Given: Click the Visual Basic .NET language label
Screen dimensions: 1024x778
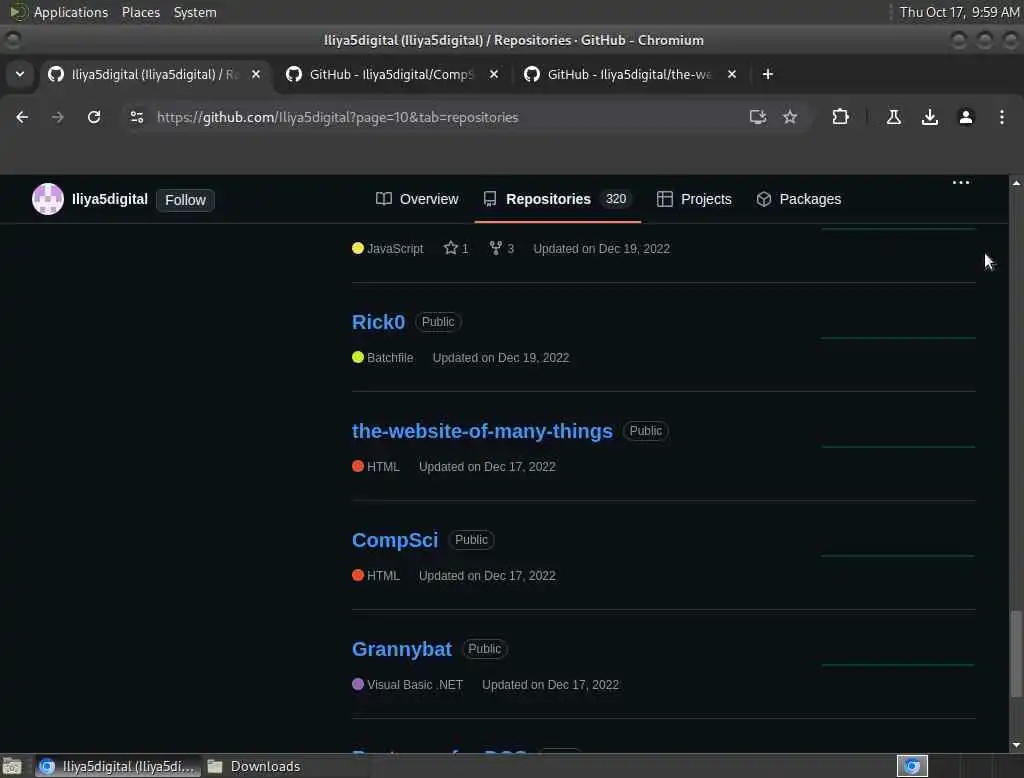Looking at the screenshot, I should pos(415,685).
